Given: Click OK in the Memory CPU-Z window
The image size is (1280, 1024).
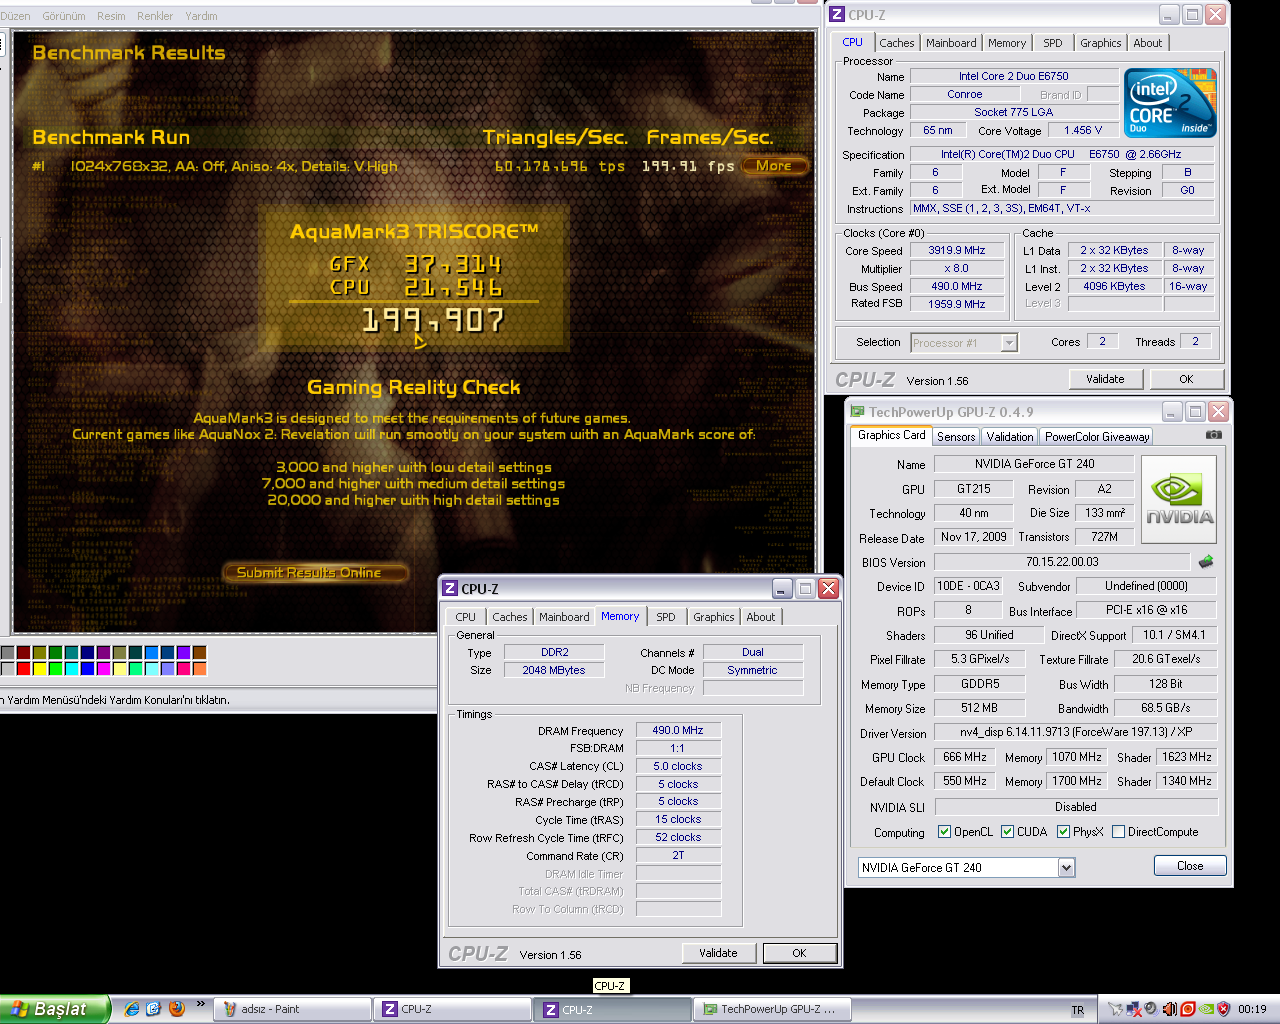Looking at the screenshot, I should pyautogui.click(x=799, y=953).
